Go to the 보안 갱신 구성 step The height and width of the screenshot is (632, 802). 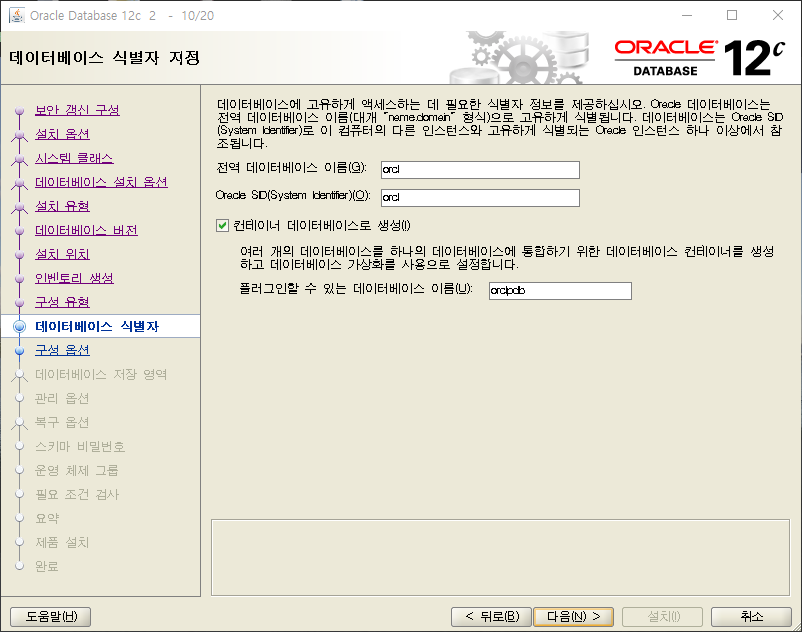77,110
